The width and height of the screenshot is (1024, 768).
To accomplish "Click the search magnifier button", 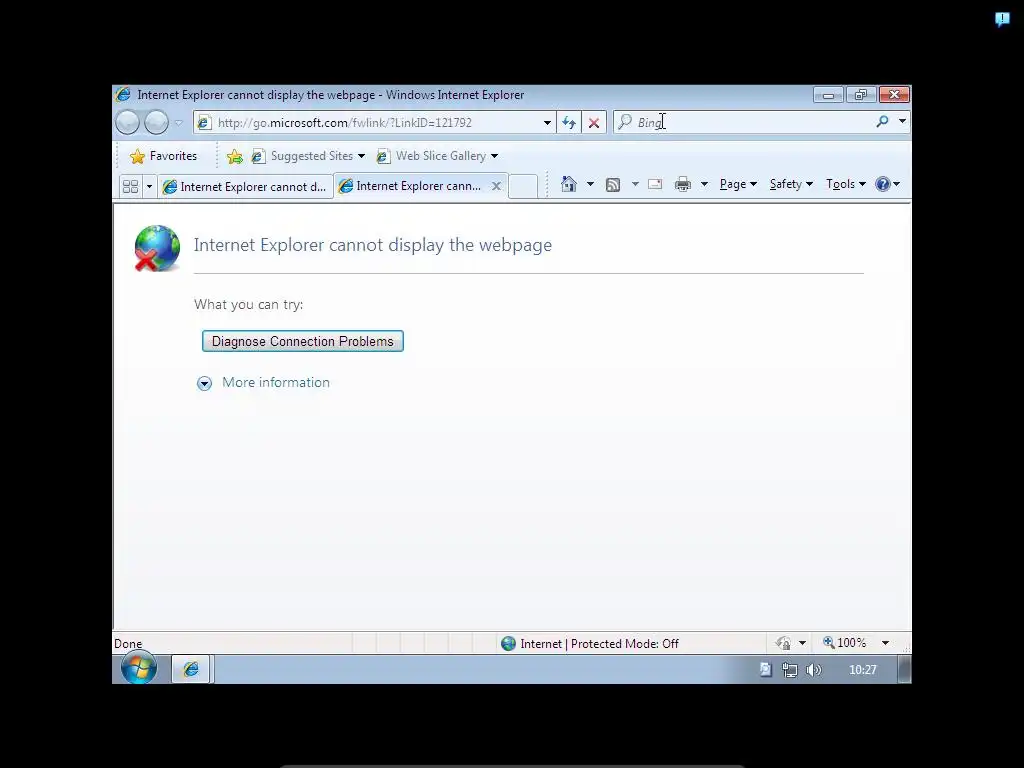I will (882, 121).
